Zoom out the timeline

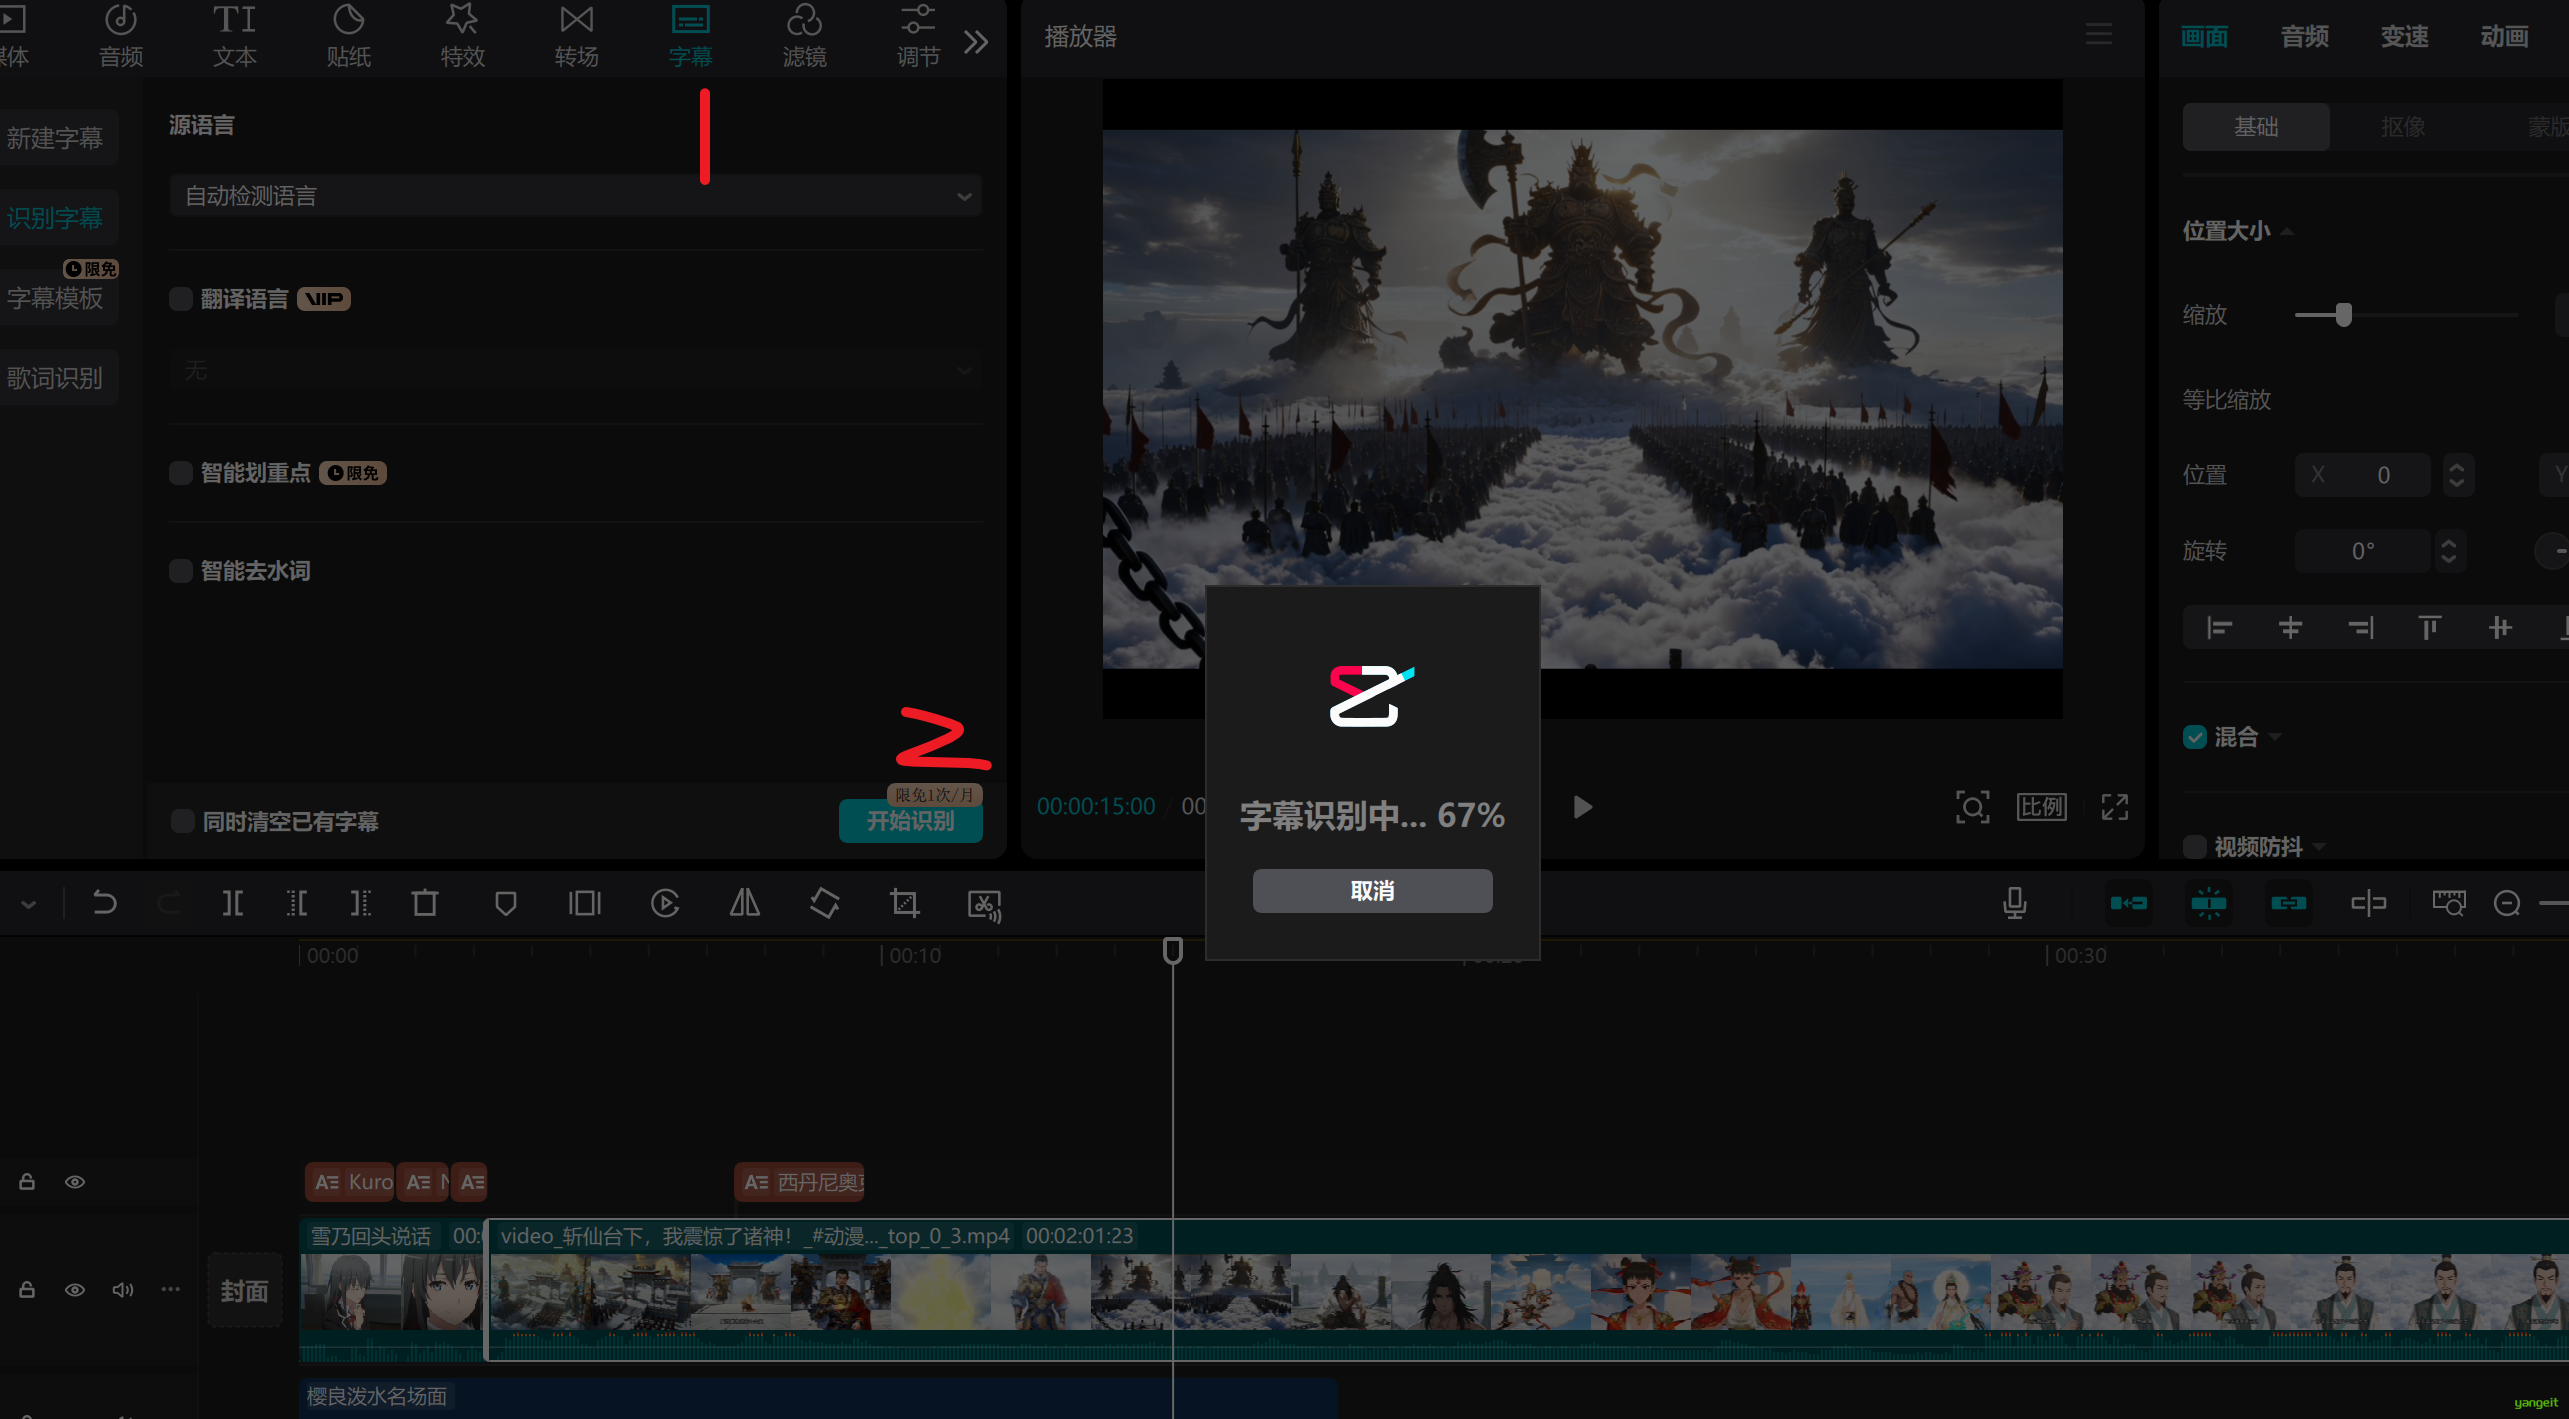pyautogui.click(x=2507, y=904)
